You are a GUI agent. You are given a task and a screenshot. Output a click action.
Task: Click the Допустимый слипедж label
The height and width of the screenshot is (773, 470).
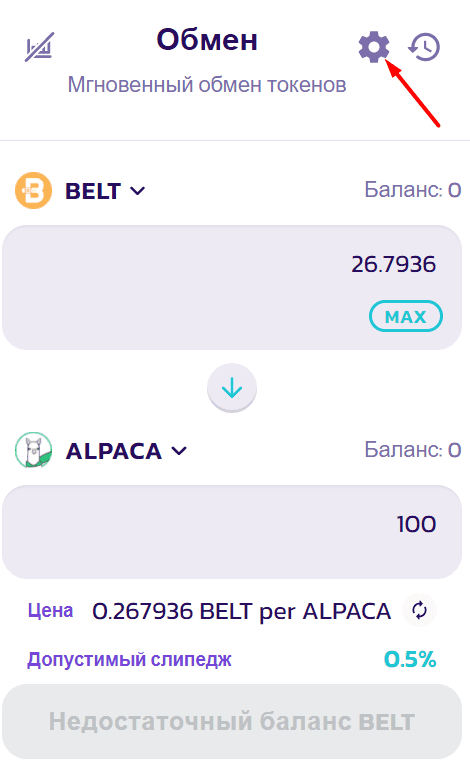[129, 660]
